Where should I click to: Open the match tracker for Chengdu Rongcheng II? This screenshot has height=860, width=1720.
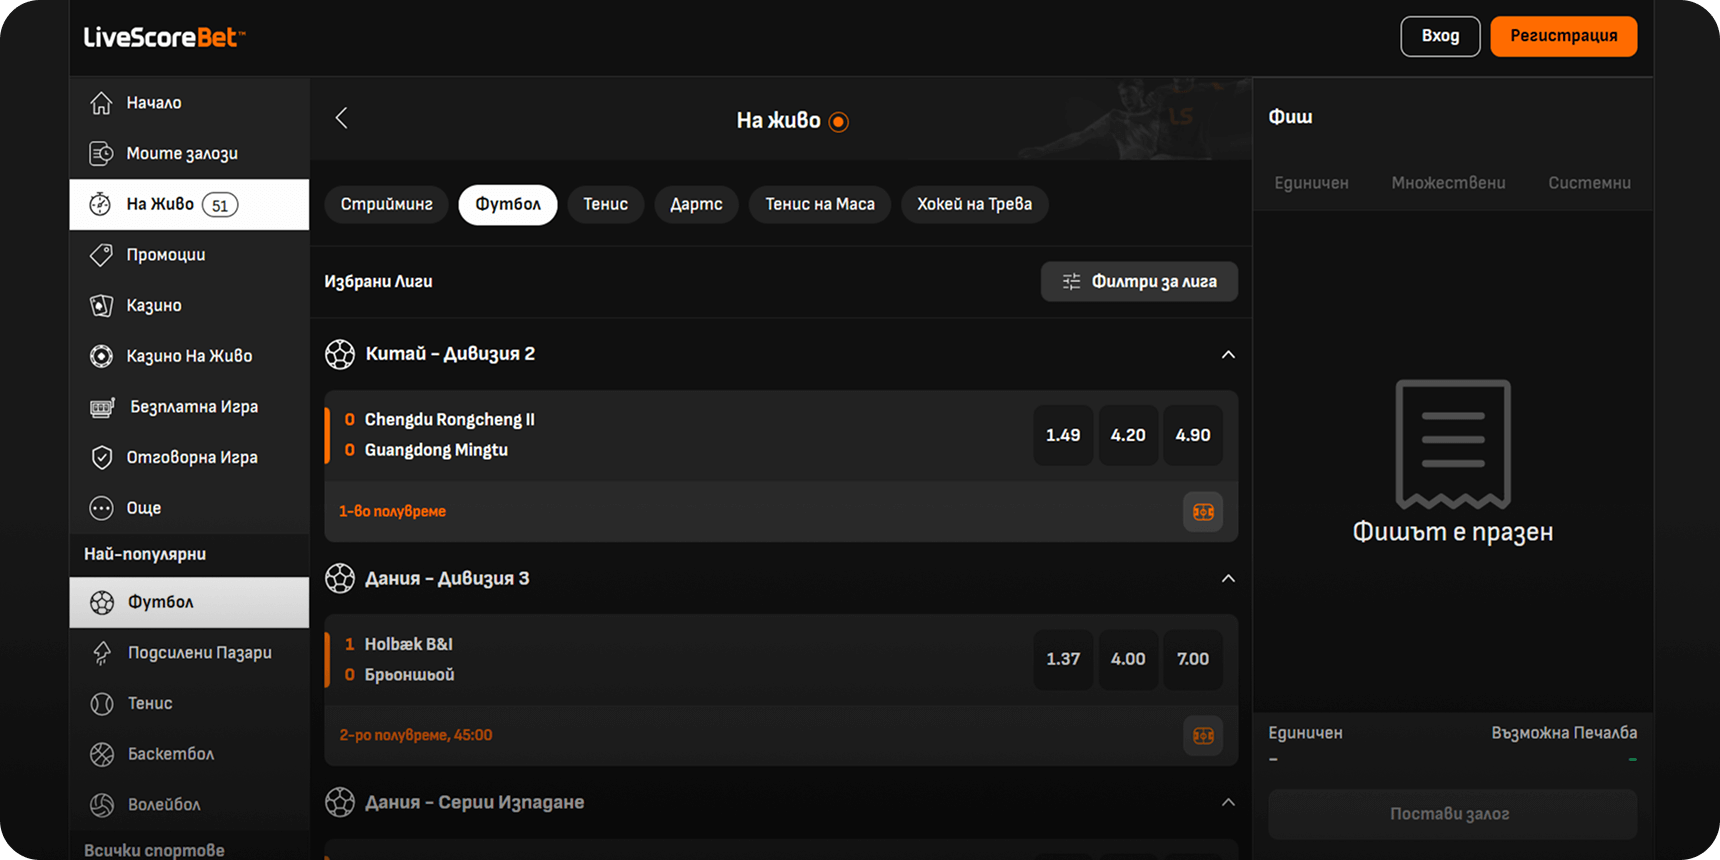[1202, 512]
